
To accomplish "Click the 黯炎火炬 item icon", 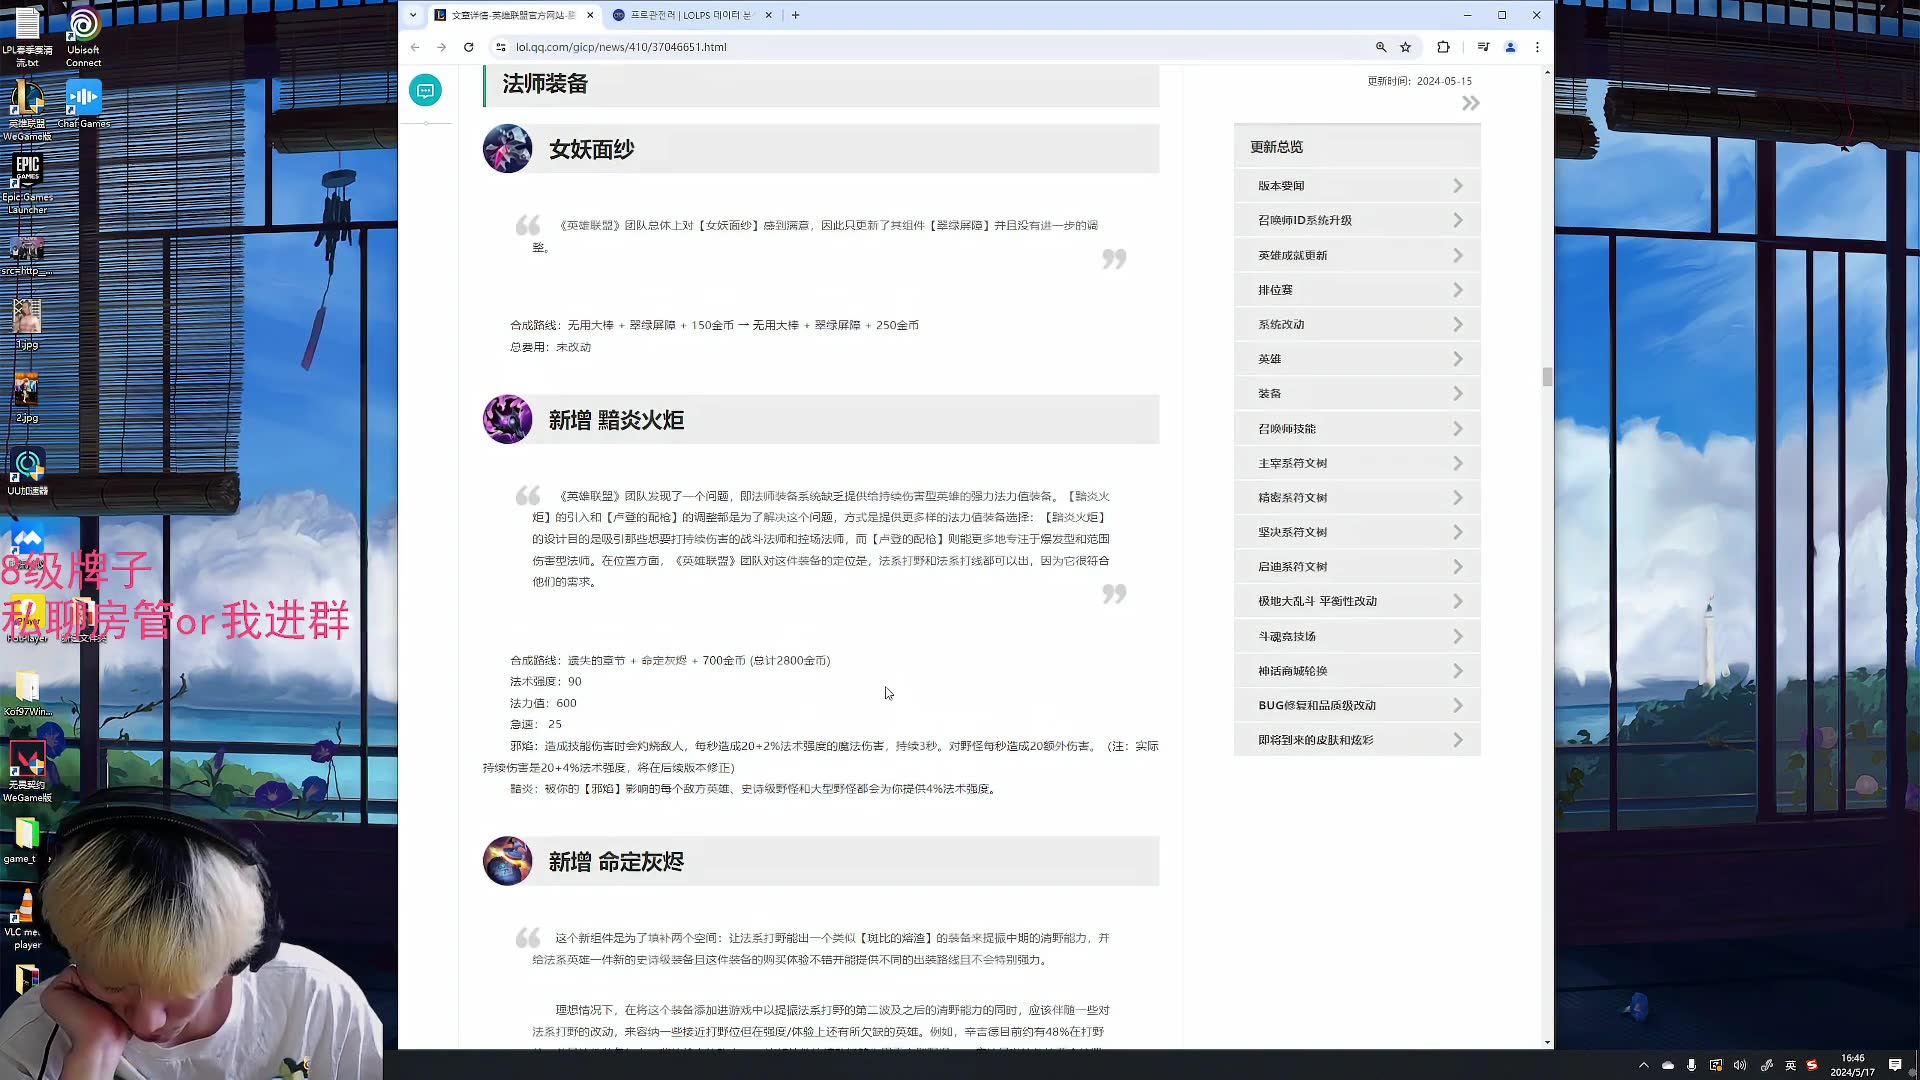I will click(507, 420).
